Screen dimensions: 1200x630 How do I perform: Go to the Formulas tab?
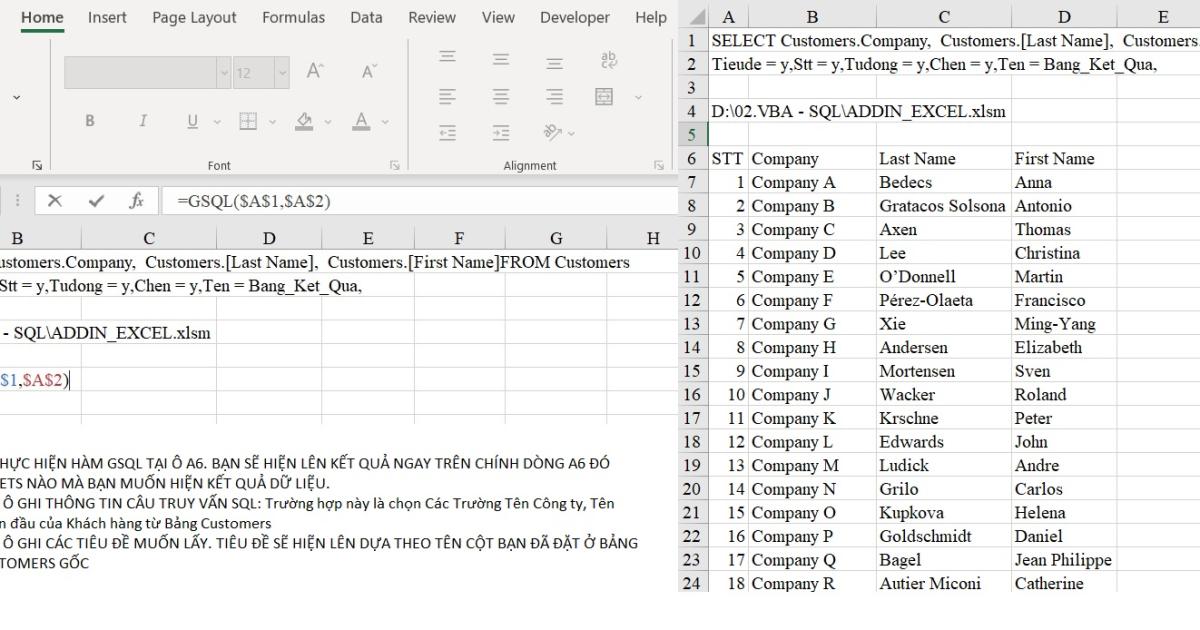pyautogui.click(x=293, y=17)
